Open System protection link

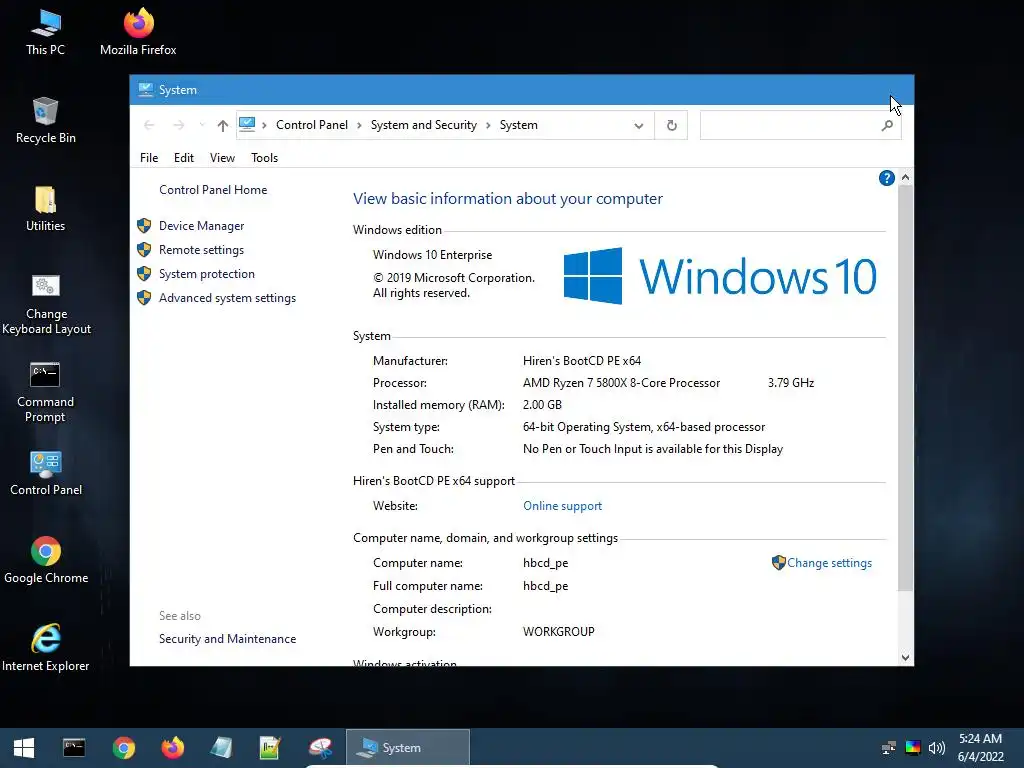coord(206,274)
